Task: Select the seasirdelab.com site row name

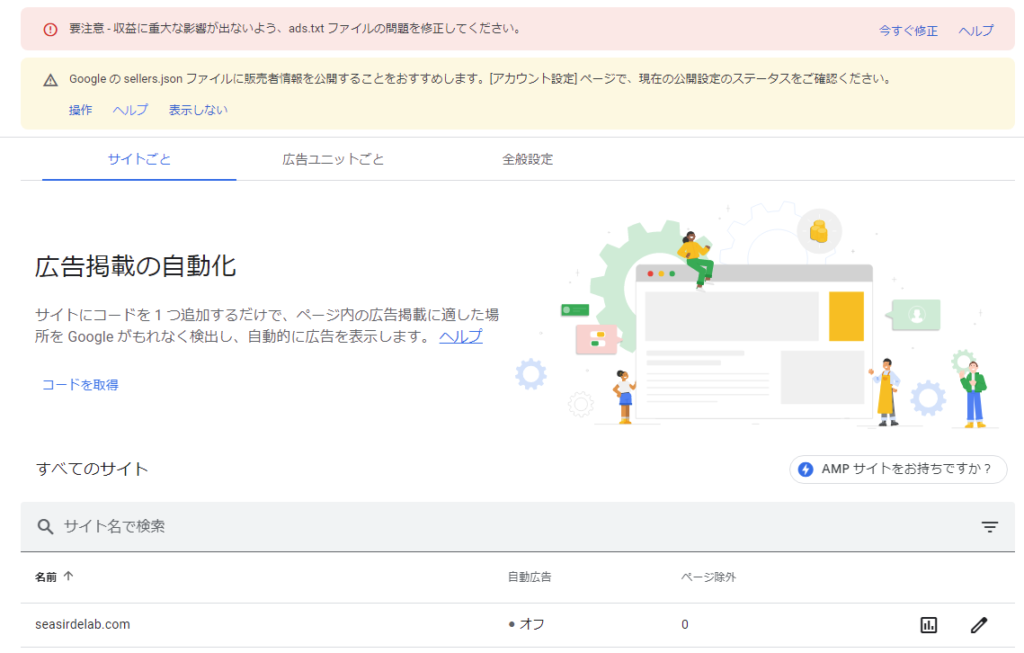Action: (x=82, y=624)
